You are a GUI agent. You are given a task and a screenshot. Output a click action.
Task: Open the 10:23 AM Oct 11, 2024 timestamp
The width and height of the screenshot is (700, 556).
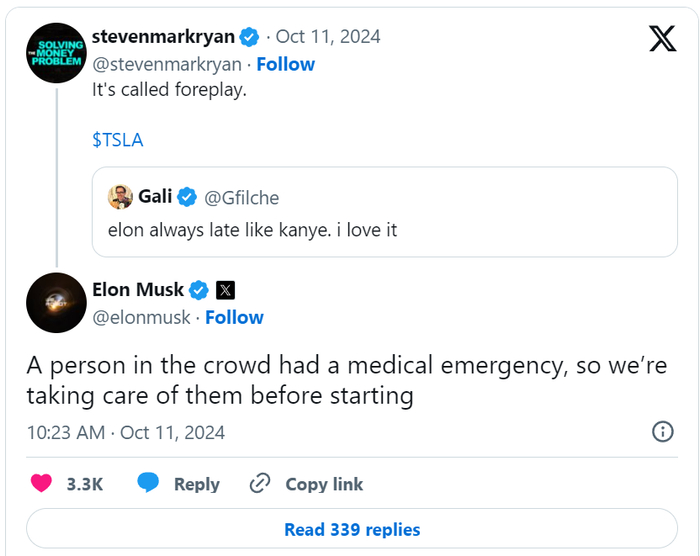[x=126, y=432]
